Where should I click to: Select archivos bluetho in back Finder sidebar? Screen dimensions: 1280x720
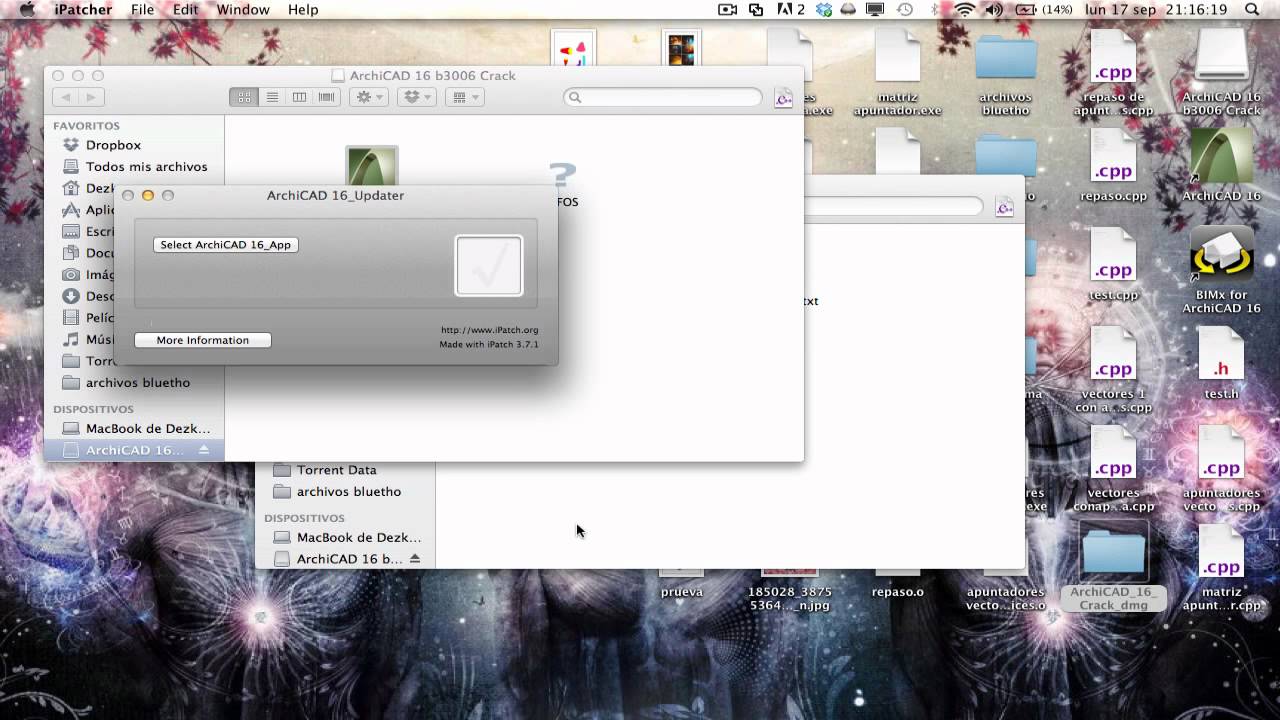point(348,492)
